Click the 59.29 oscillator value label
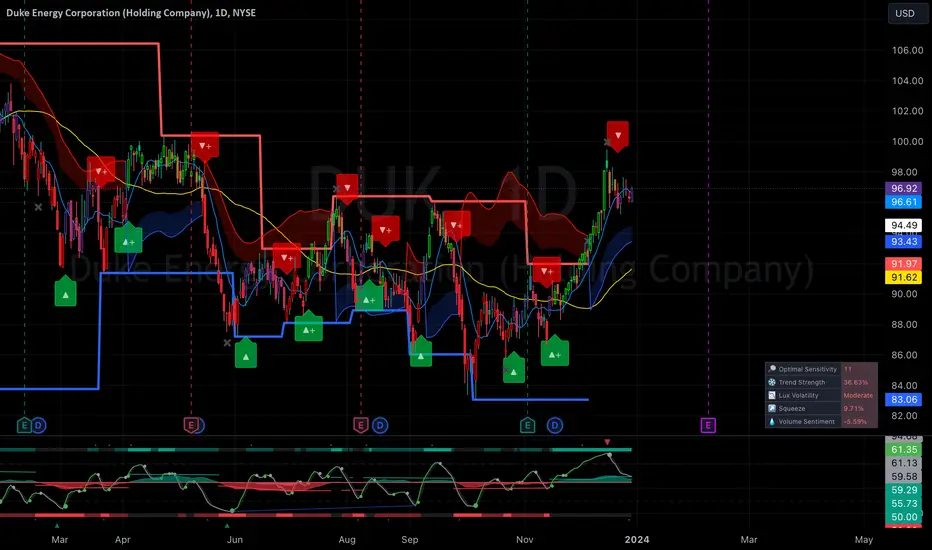Image resolution: width=932 pixels, height=550 pixels. [903, 490]
